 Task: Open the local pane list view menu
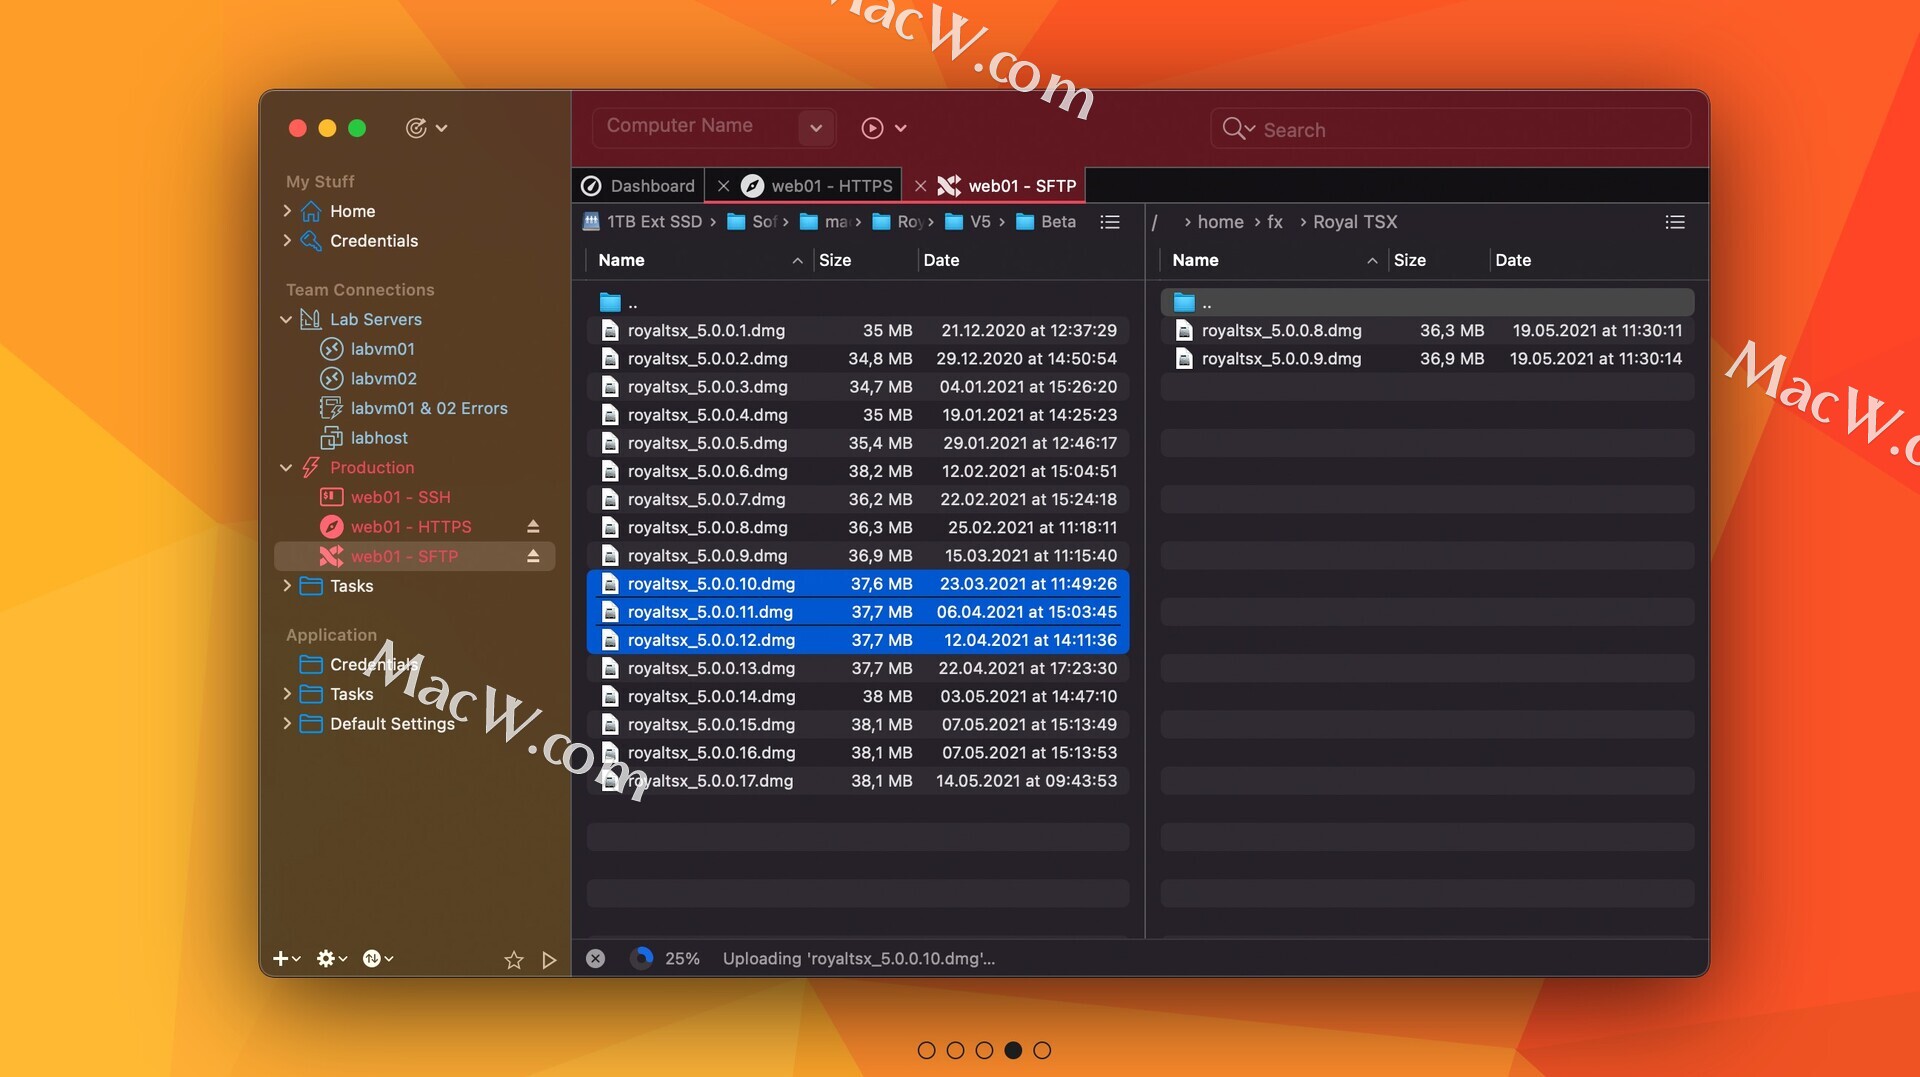pyautogui.click(x=1110, y=222)
